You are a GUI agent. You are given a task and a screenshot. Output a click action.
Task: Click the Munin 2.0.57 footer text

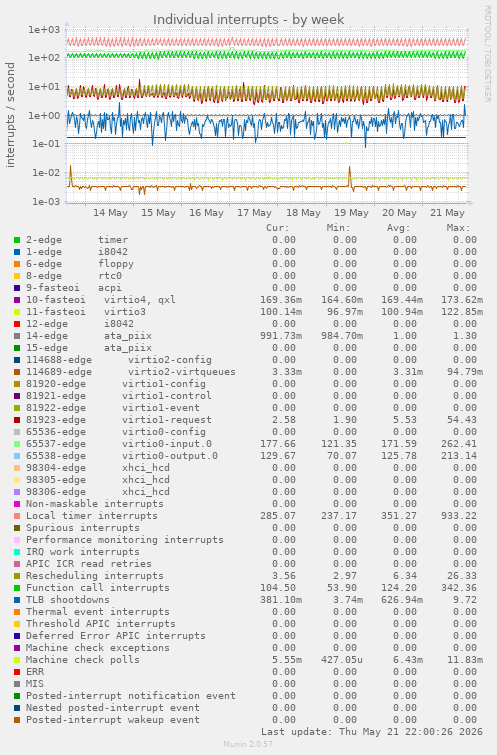[248, 744]
